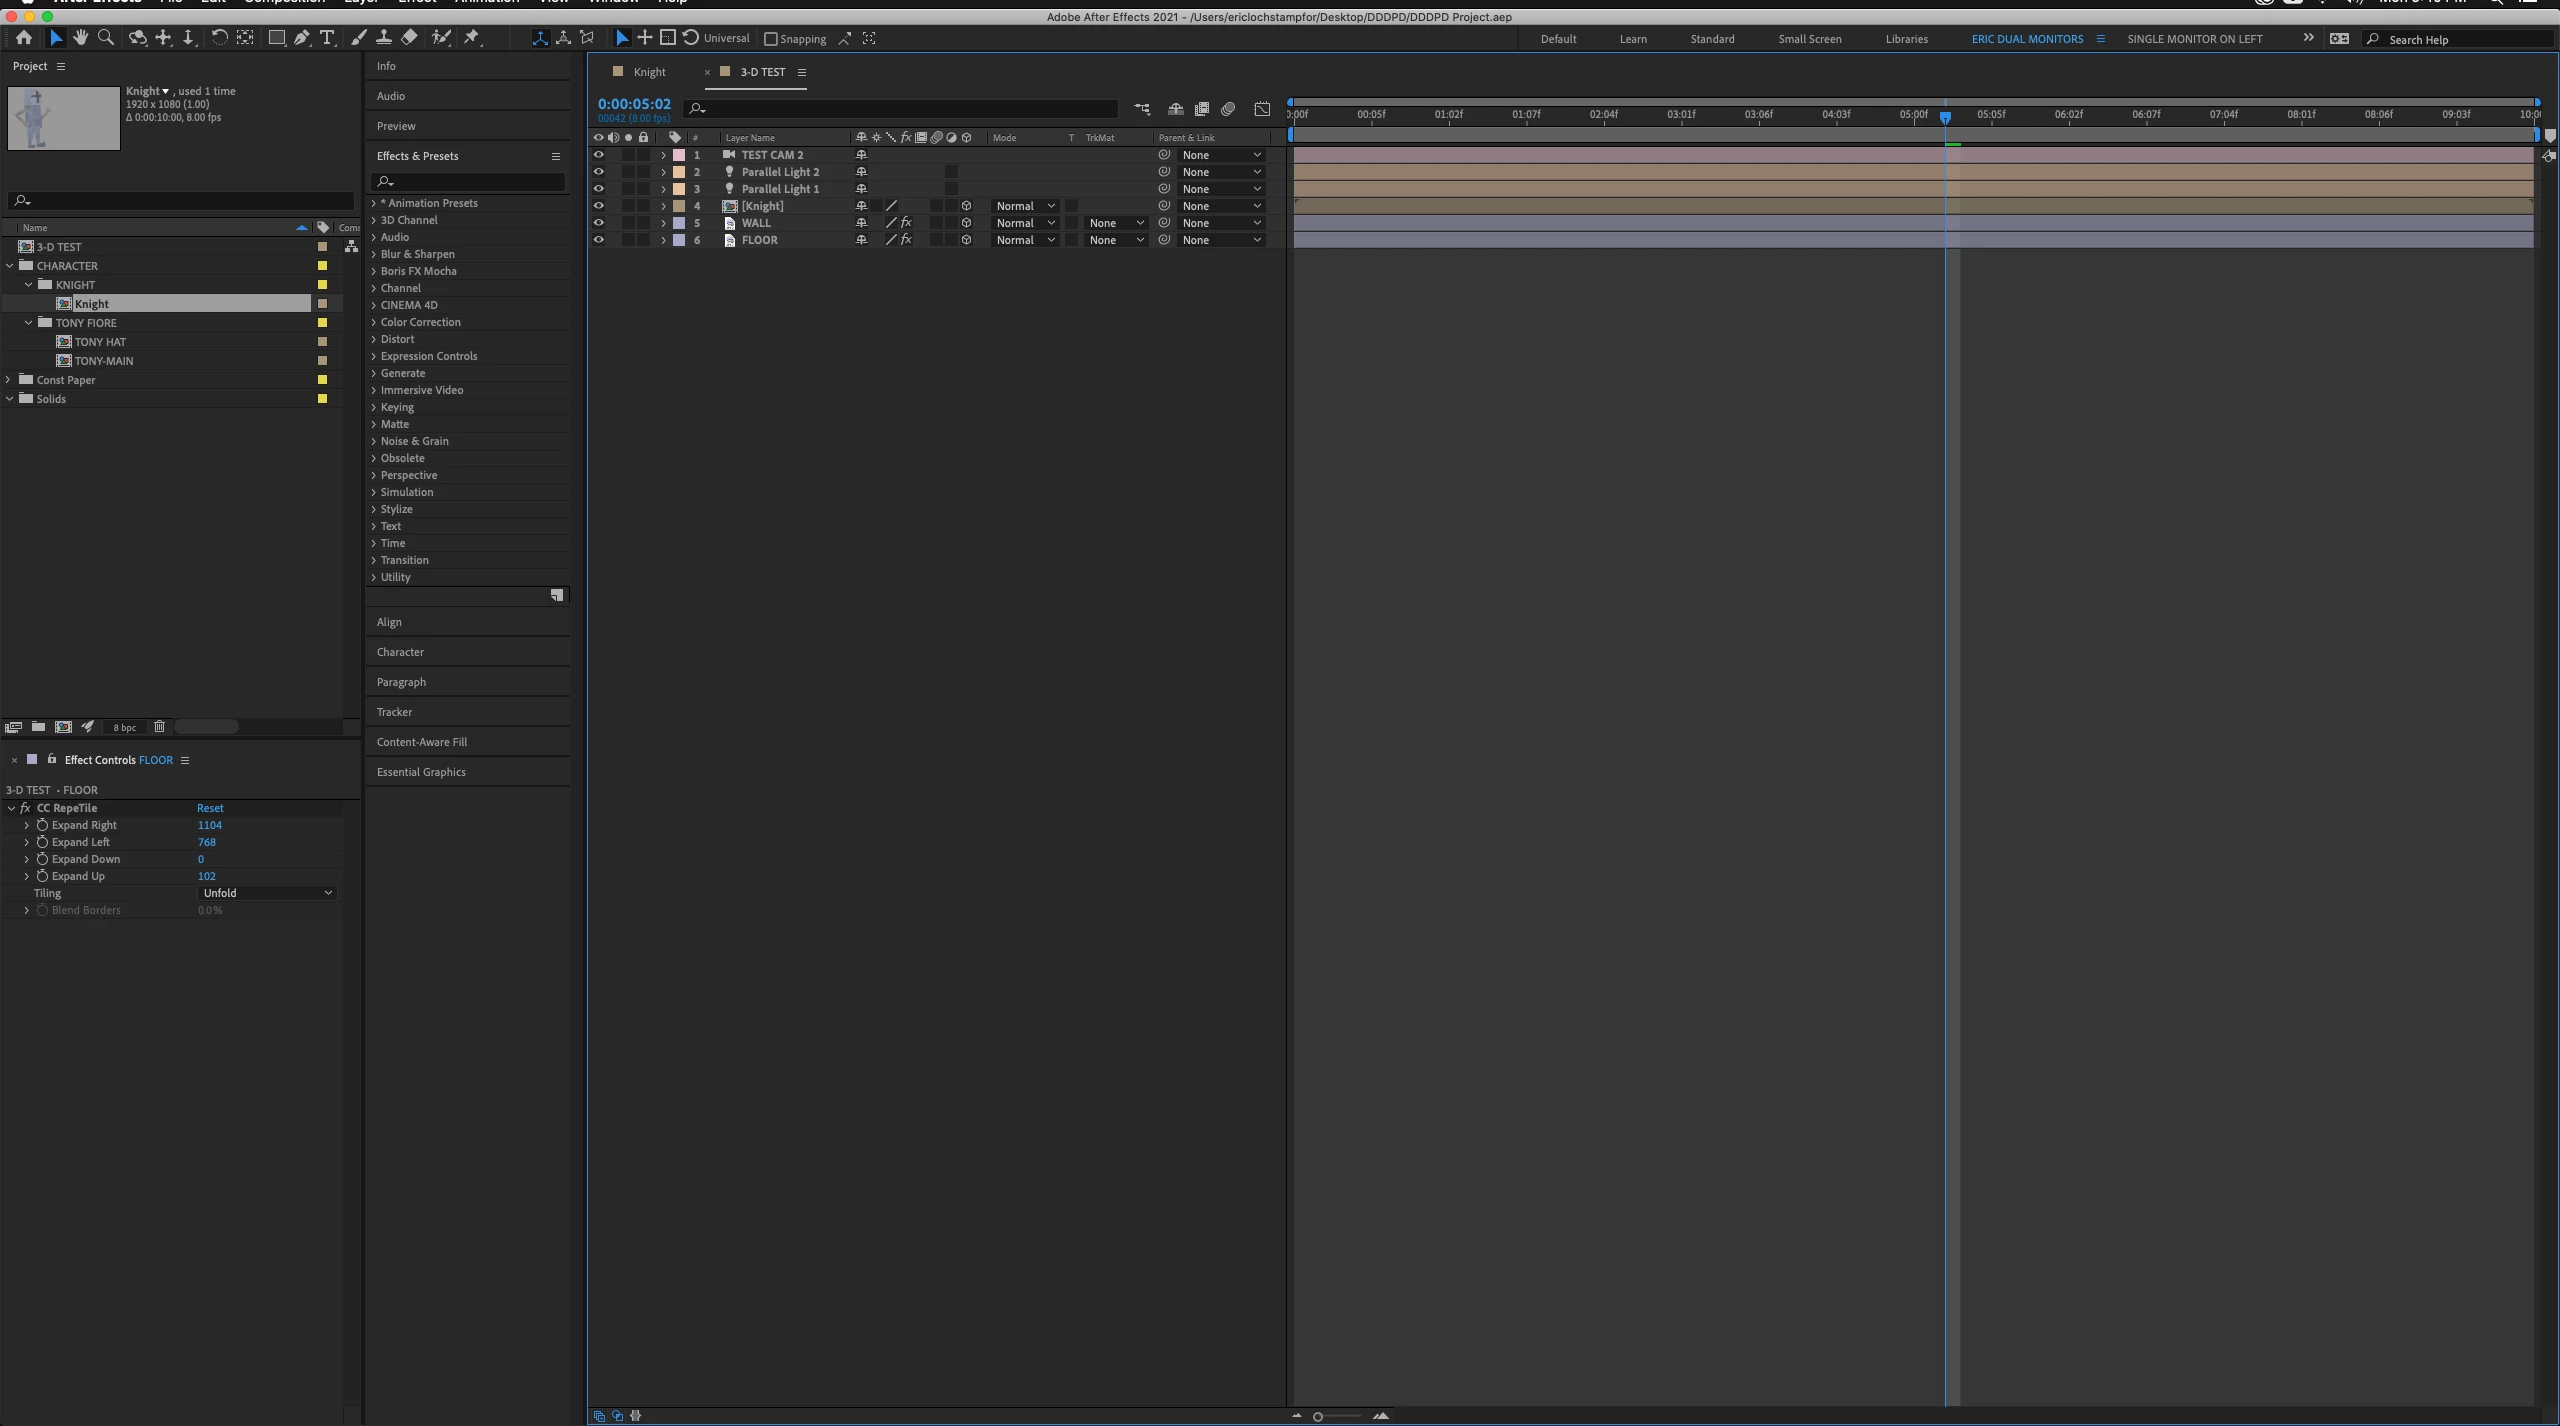
Task: Select the Type tool
Action: [327, 38]
